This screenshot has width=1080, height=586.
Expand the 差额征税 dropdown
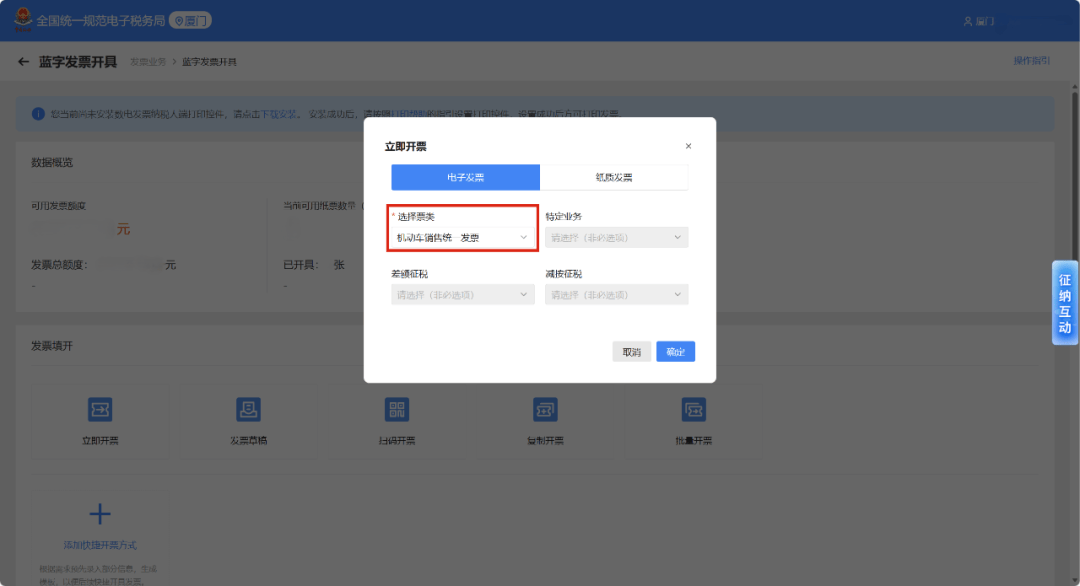[x=462, y=295]
